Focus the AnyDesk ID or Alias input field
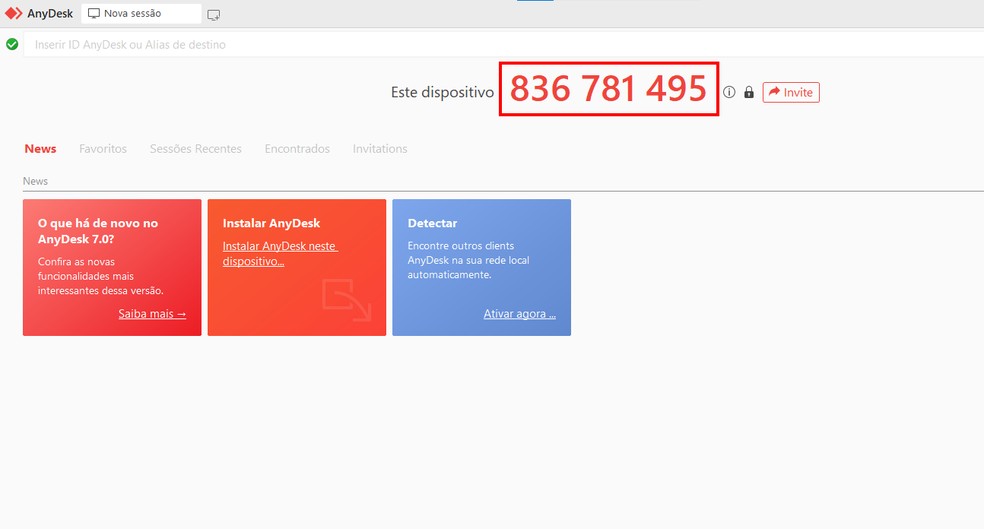The image size is (984, 529). click(x=503, y=45)
